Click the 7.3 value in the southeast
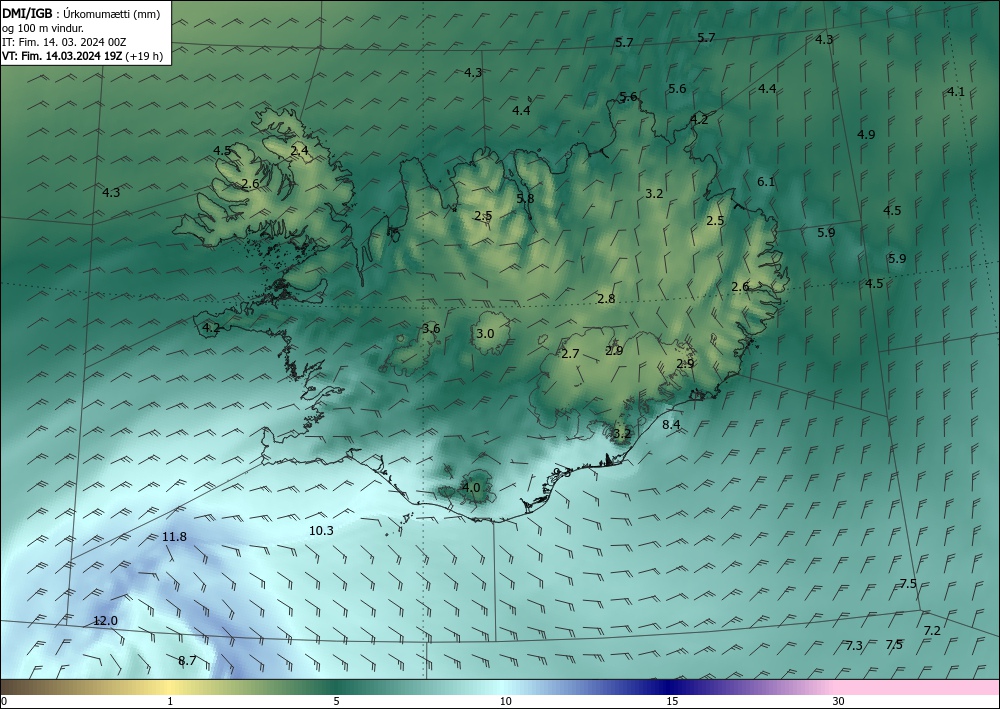Screen dimensions: 1000x709 854,646
